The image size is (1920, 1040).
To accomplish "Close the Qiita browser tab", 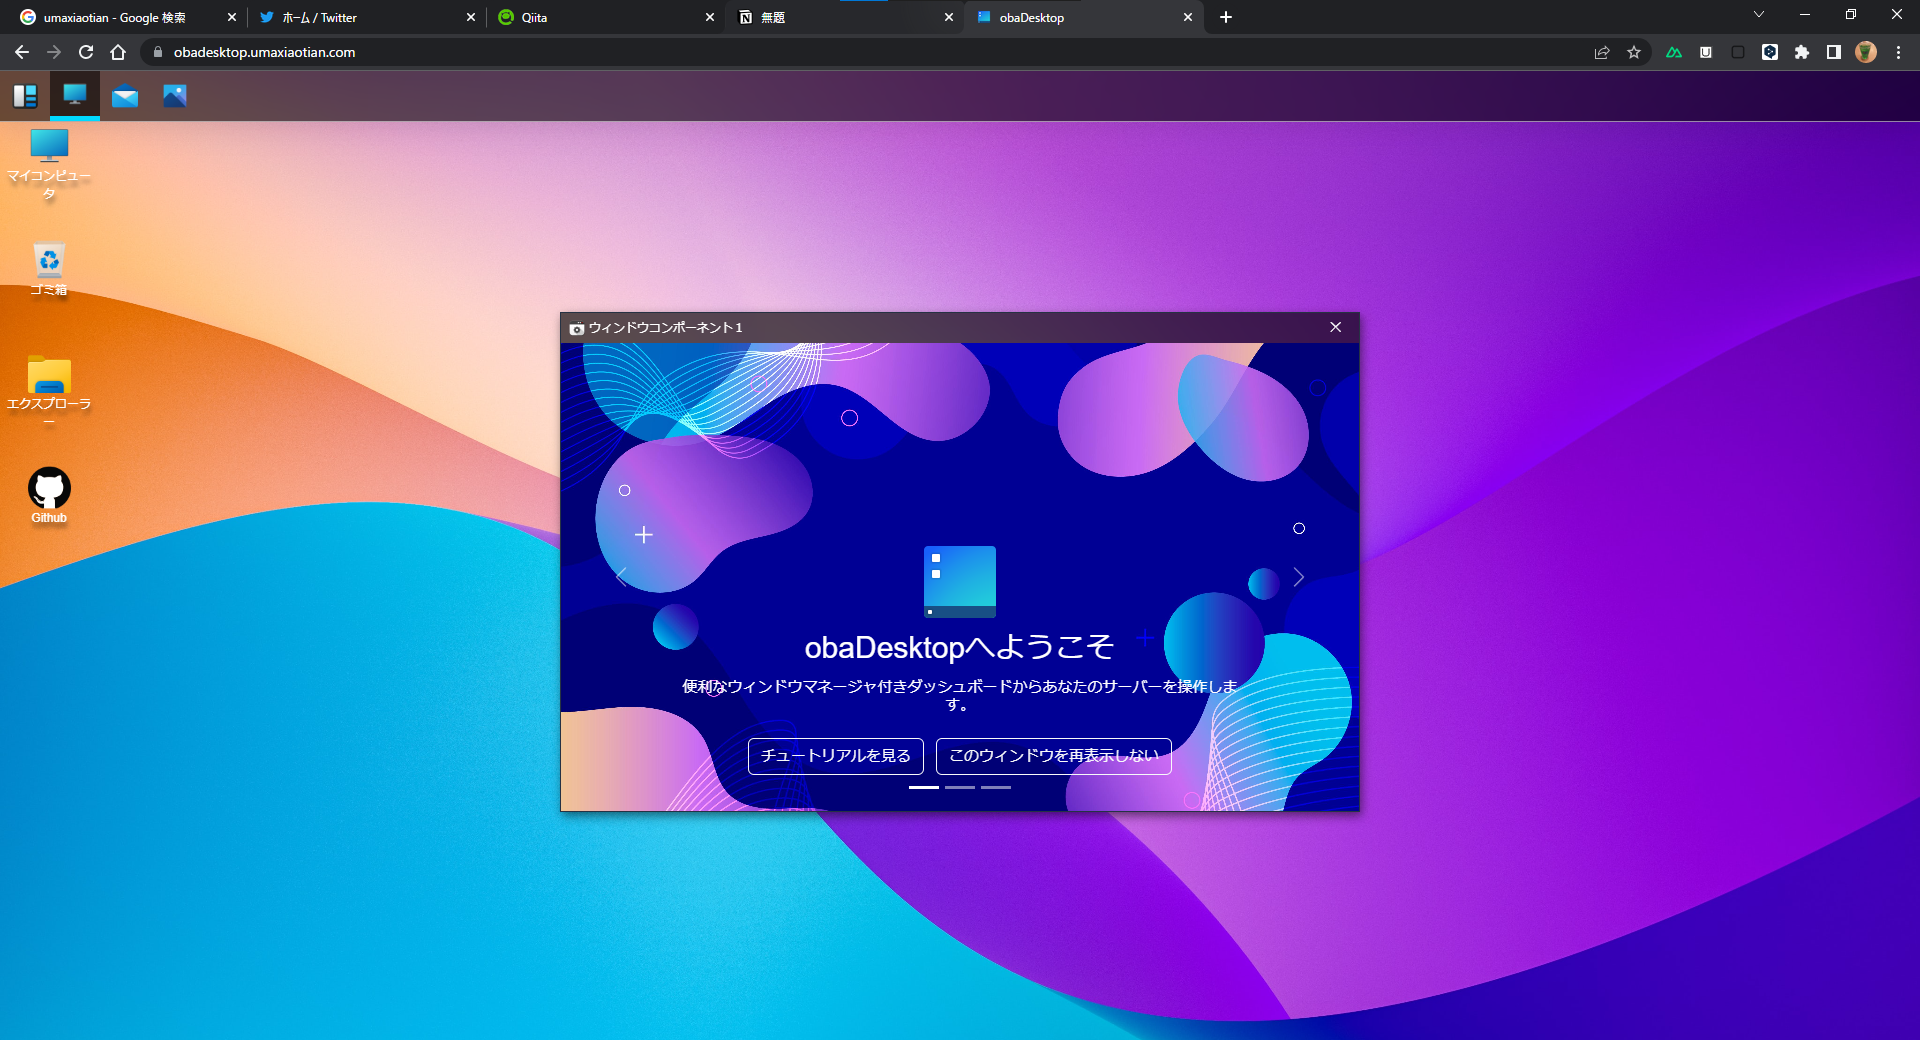I will [710, 17].
